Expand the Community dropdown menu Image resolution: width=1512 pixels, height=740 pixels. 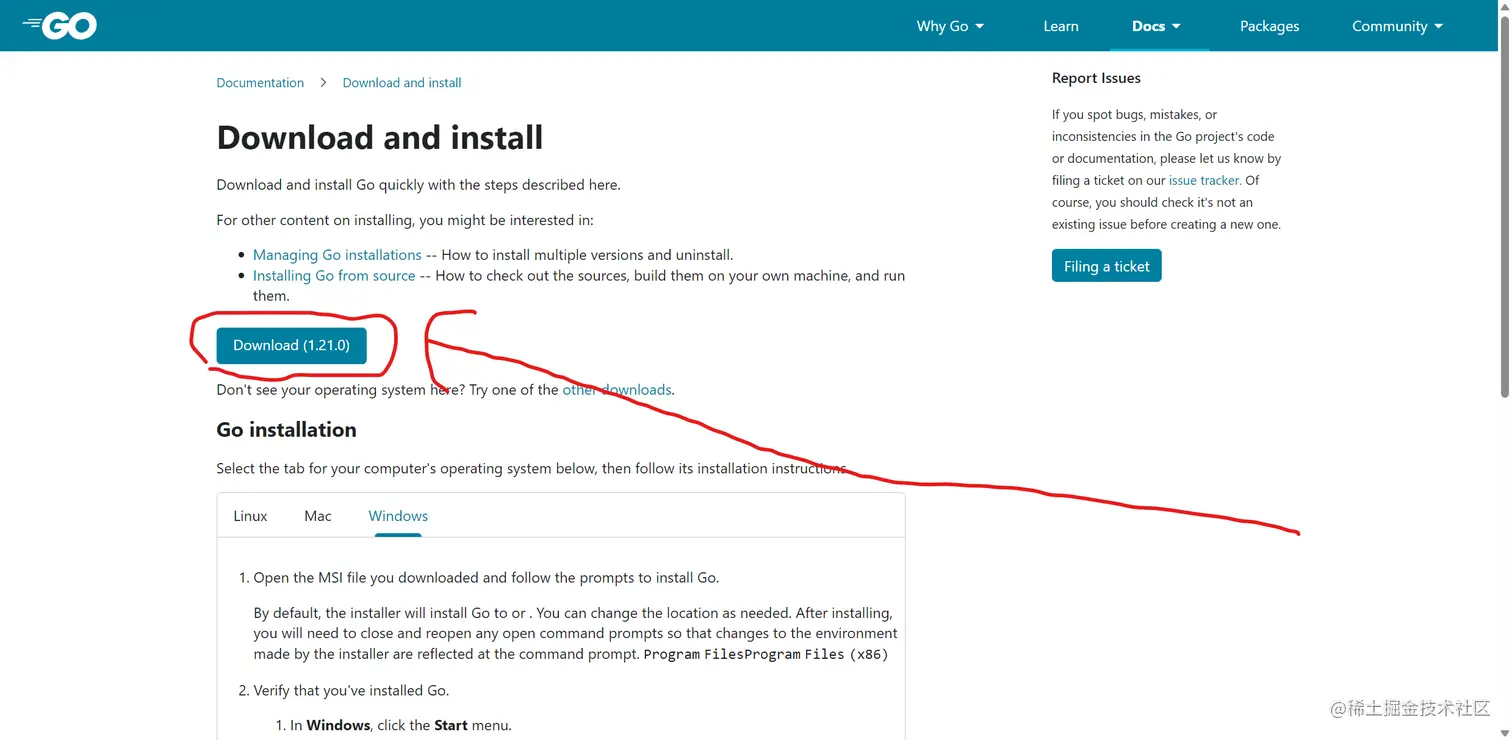1397,26
